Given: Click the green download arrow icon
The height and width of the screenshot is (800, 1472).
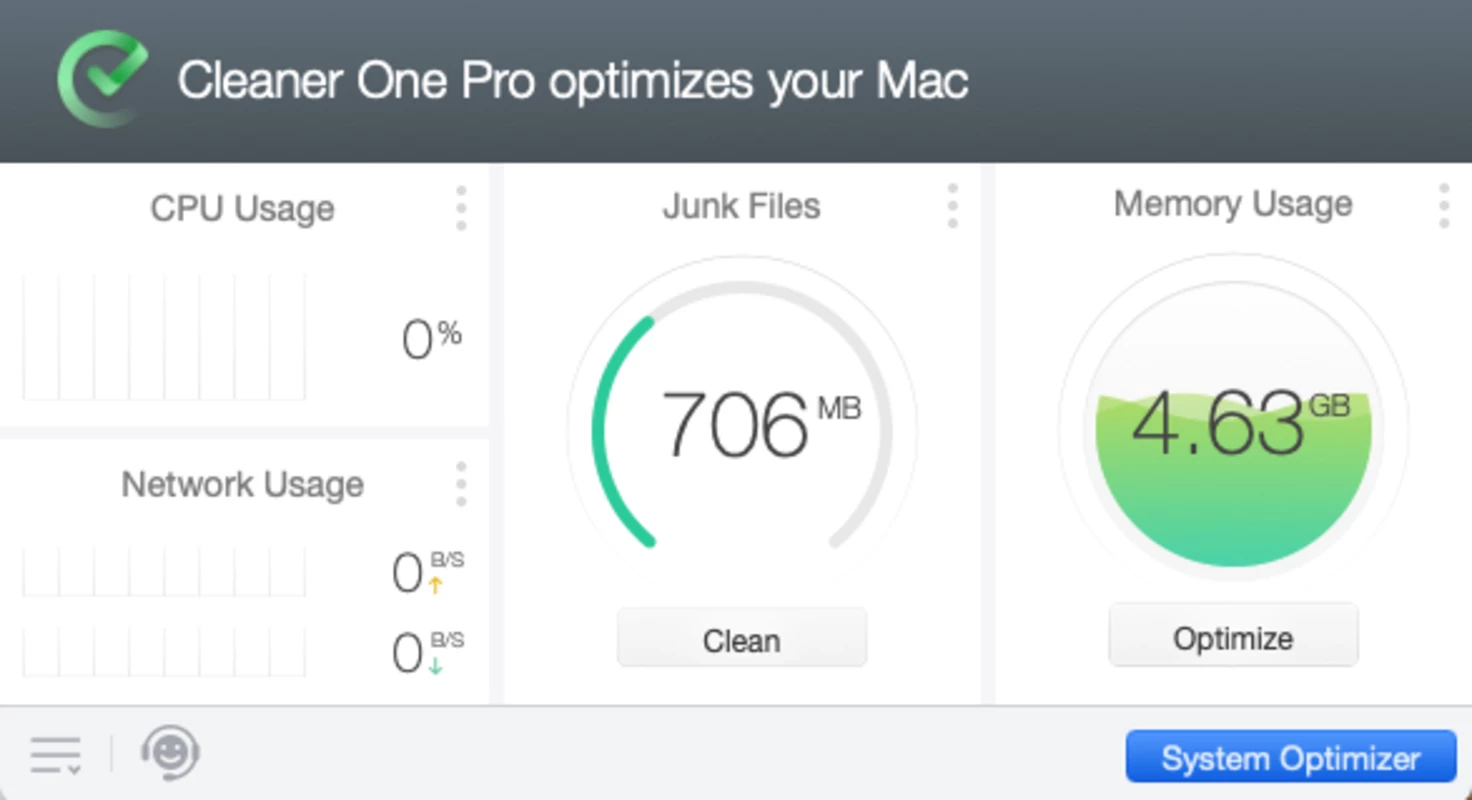Looking at the screenshot, I should coord(435,666).
